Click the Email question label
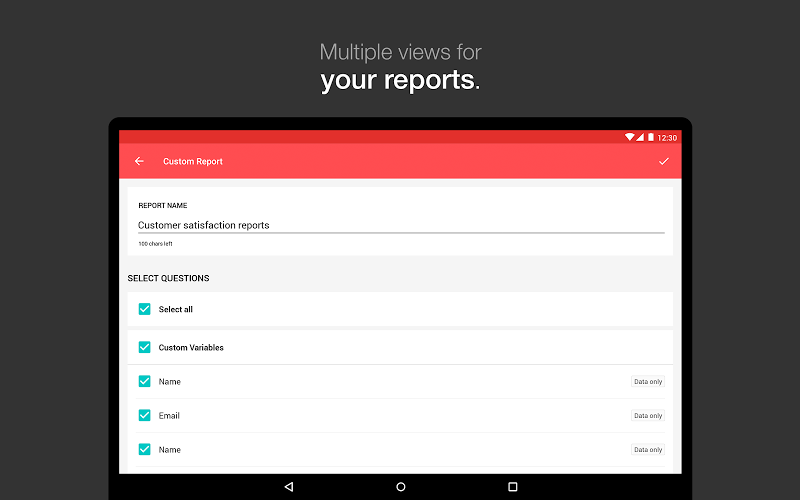 (x=169, y=416)
